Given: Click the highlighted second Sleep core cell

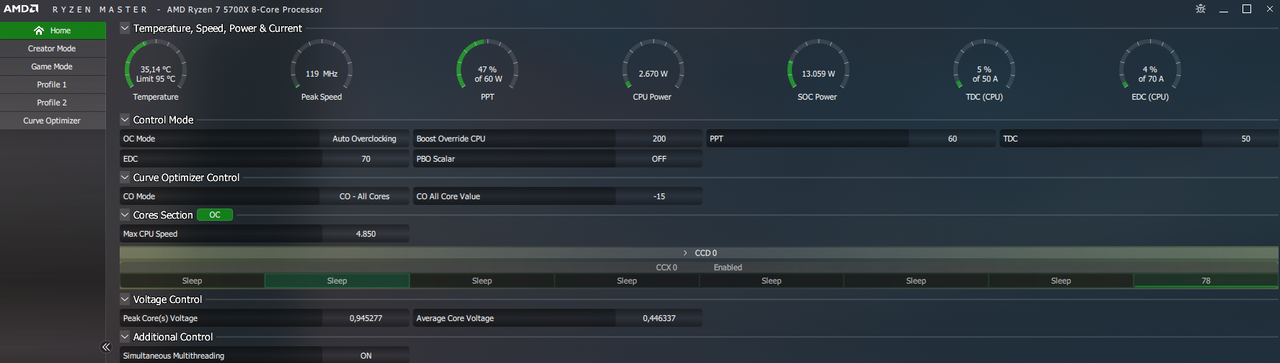Looking at the screenshot, I should (x=337, y=281).
